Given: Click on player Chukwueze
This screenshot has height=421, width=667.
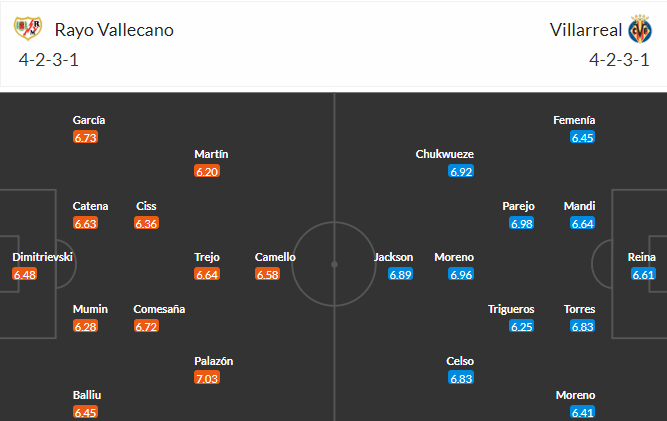Looking at the screenshot, I should (445, 154).
